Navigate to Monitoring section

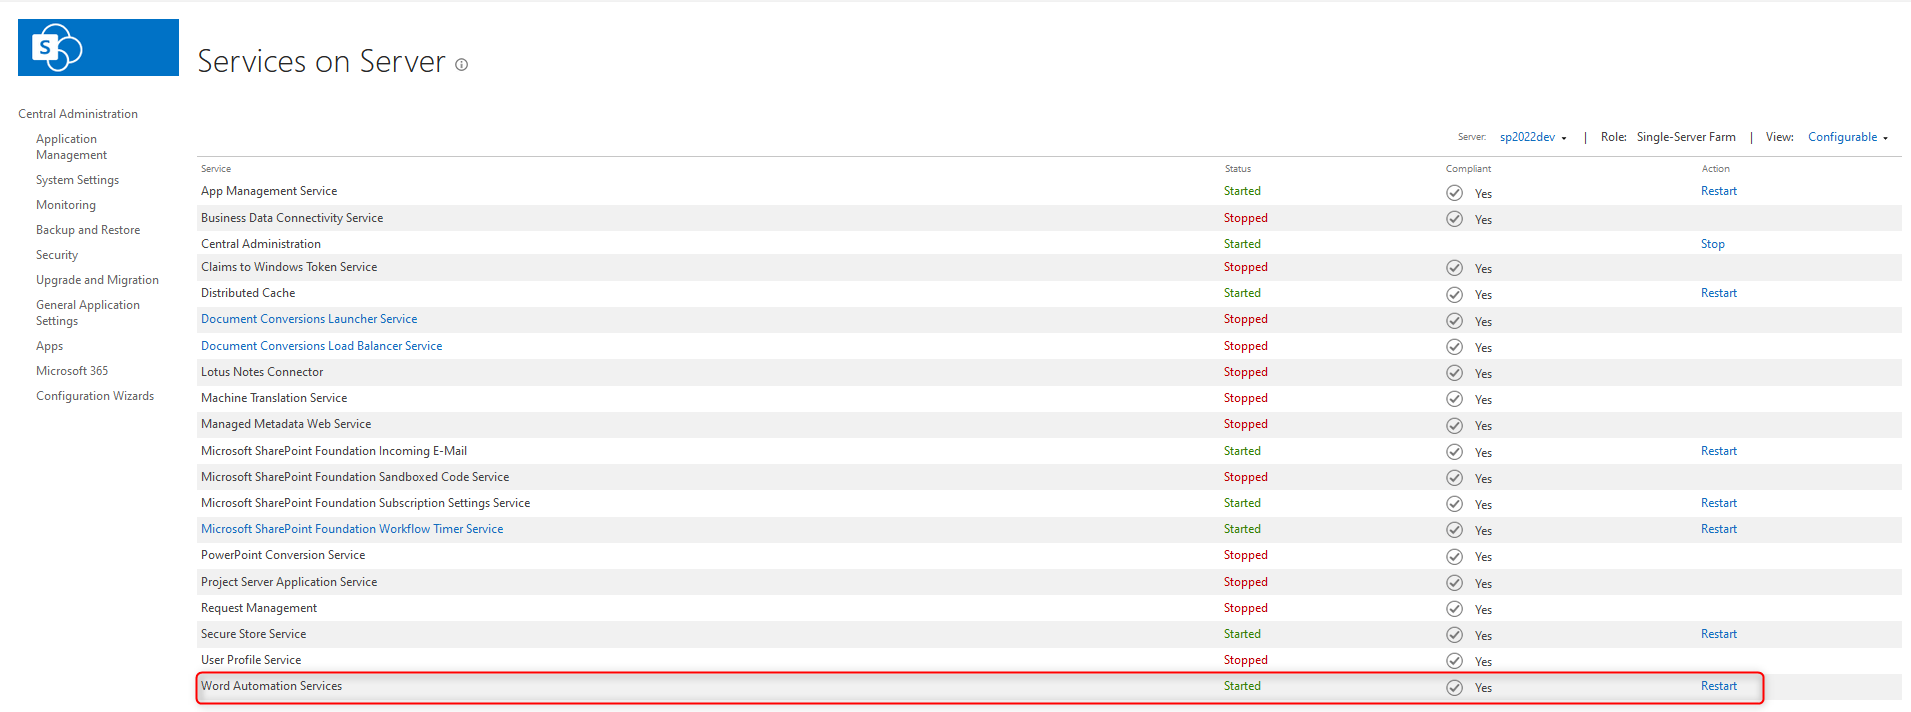[x=66, y=205]
